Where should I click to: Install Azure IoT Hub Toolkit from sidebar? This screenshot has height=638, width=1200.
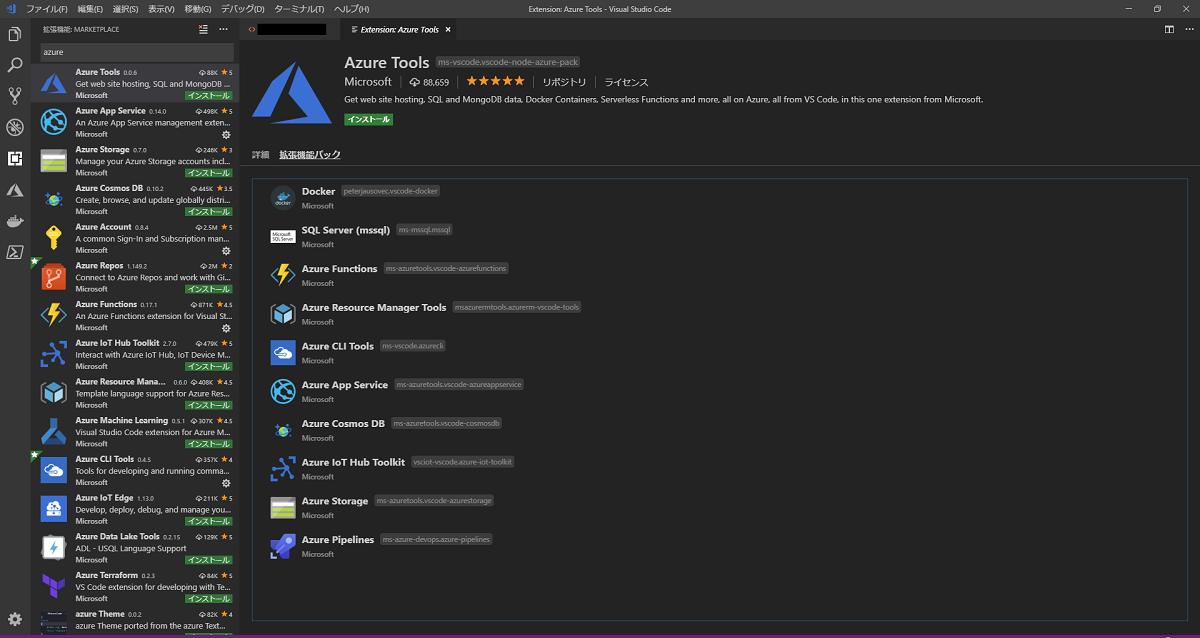[209, 367]
